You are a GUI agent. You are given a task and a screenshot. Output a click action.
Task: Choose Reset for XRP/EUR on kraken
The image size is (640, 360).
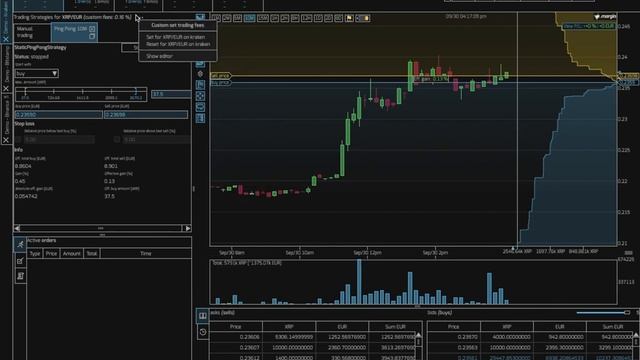(178, 44)
